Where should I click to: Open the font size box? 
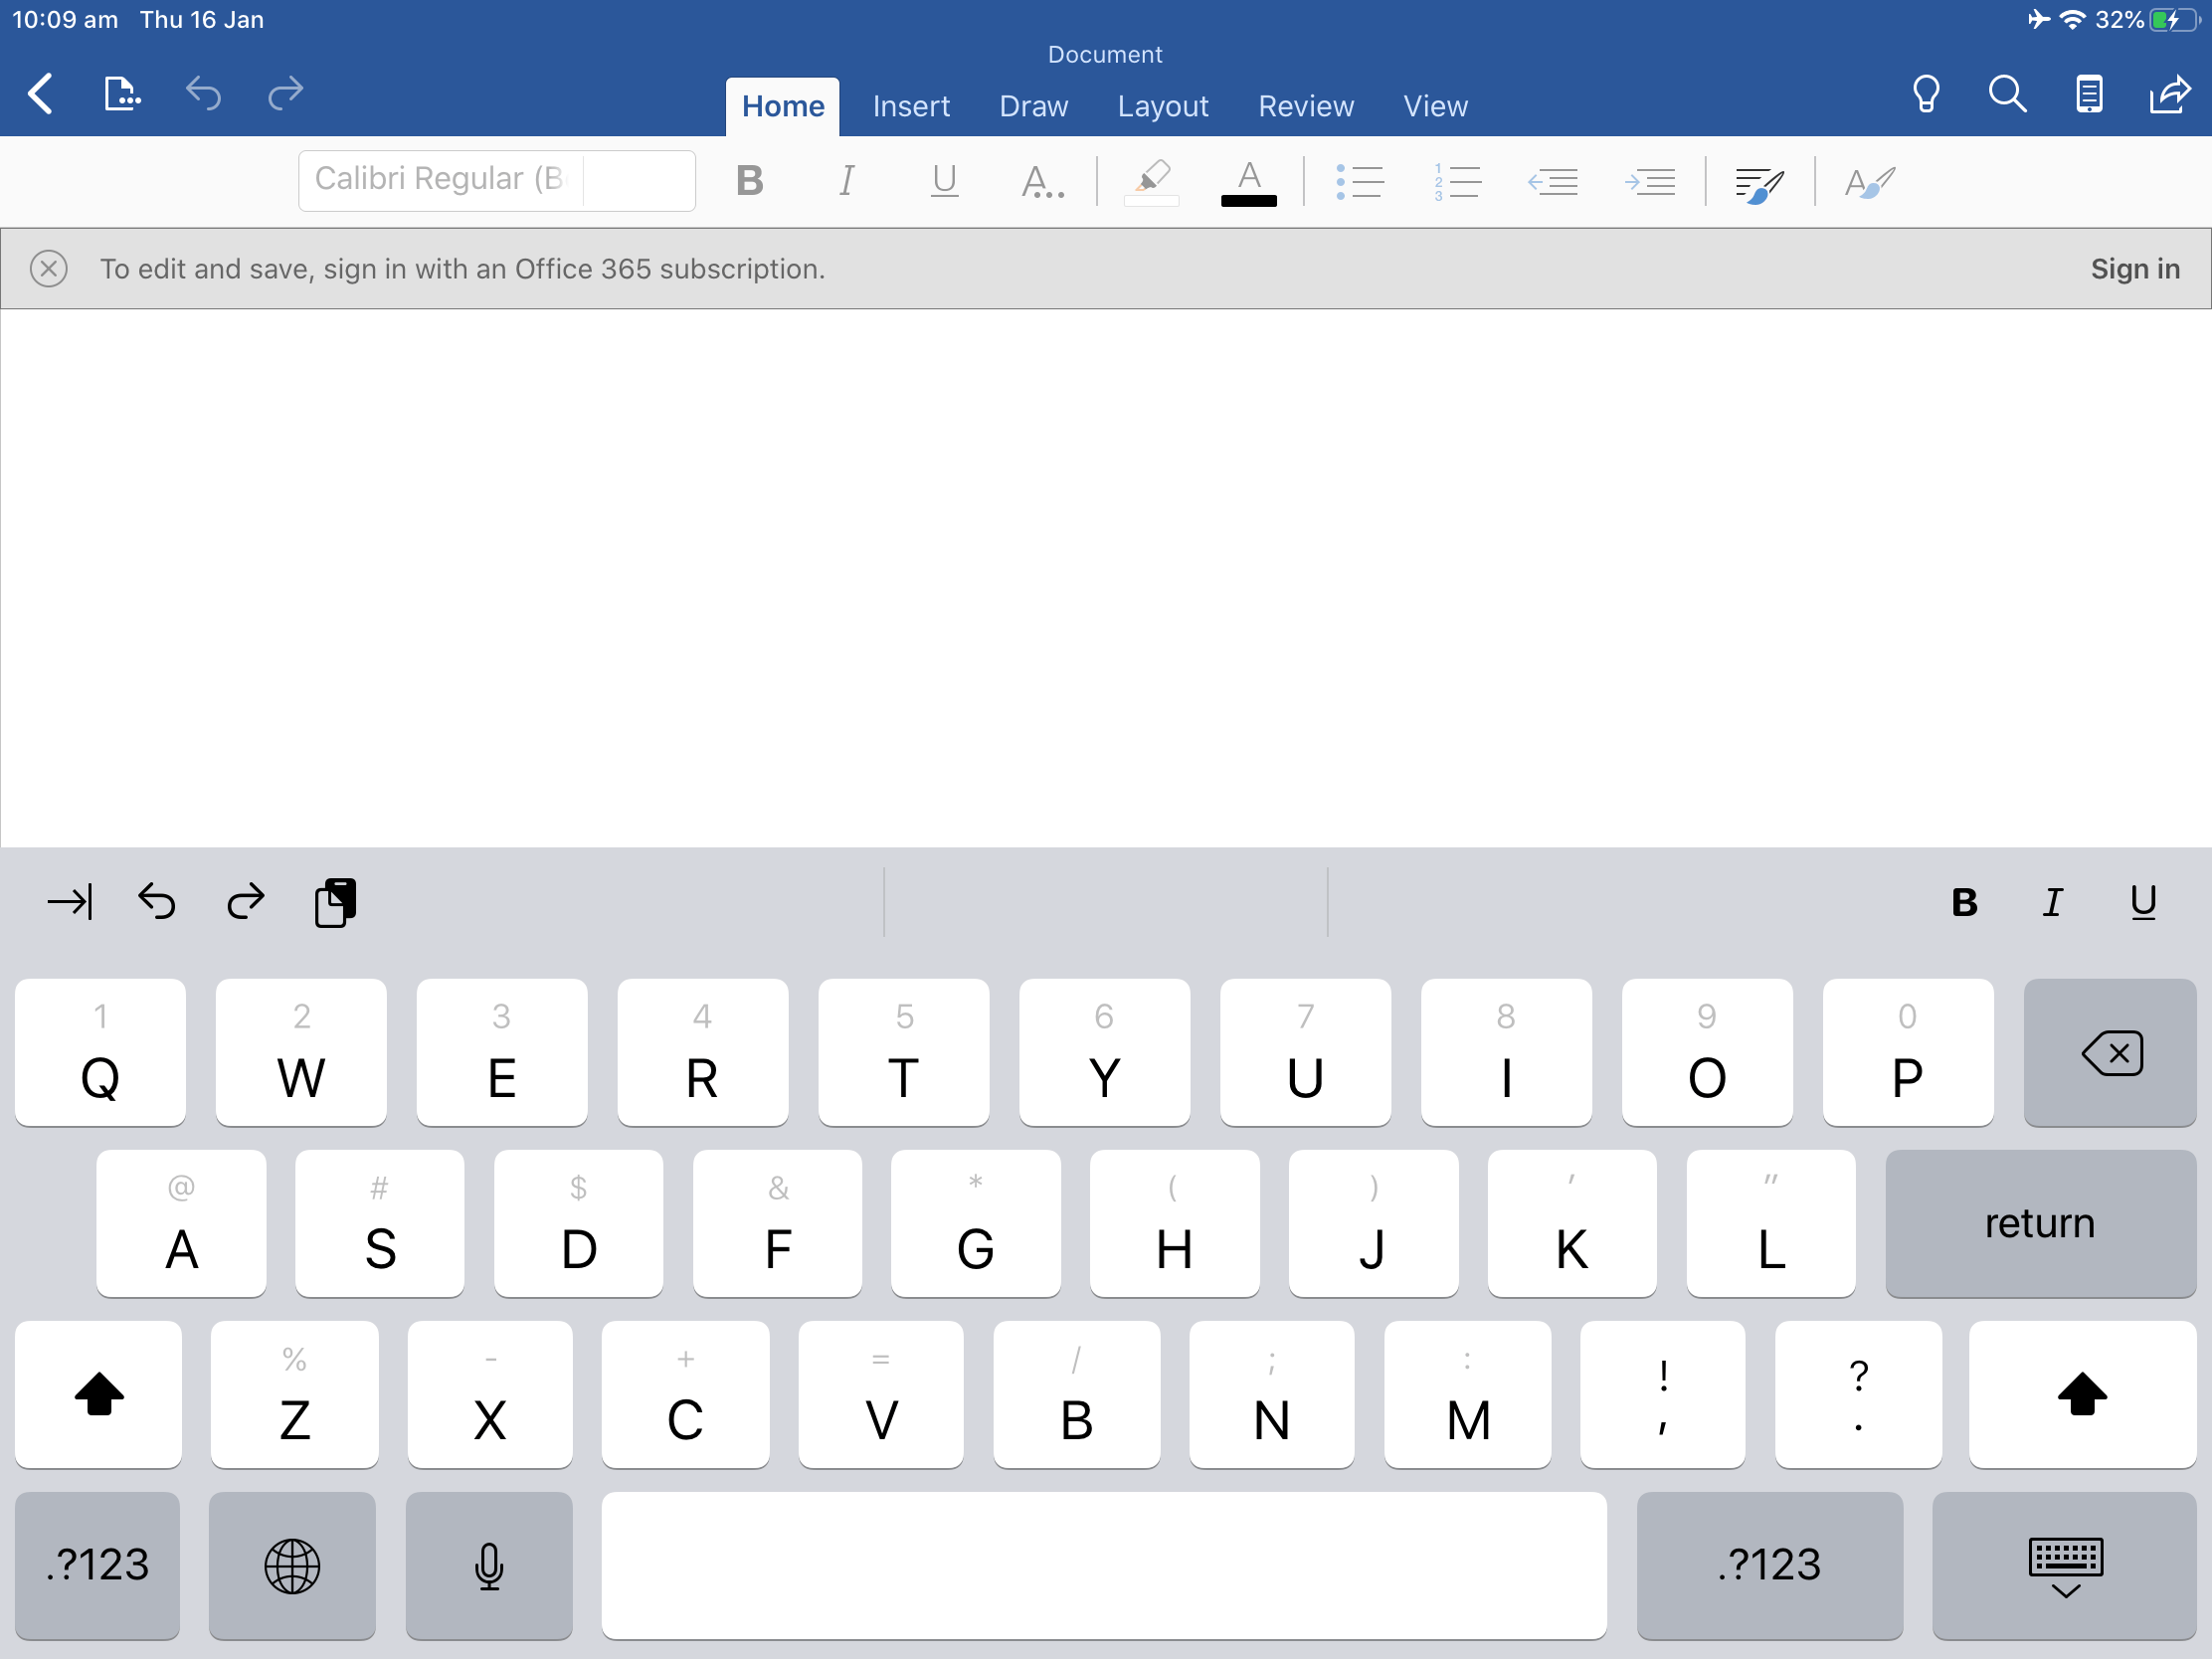638,180
